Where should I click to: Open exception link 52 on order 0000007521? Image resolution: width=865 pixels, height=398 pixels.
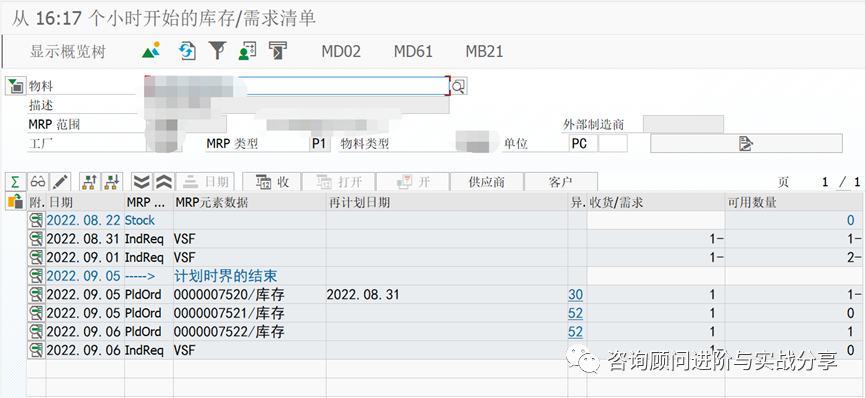point(575,313)
